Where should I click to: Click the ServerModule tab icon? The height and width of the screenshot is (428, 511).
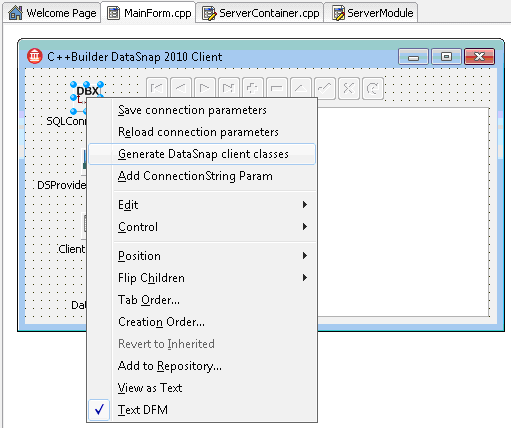339,13
